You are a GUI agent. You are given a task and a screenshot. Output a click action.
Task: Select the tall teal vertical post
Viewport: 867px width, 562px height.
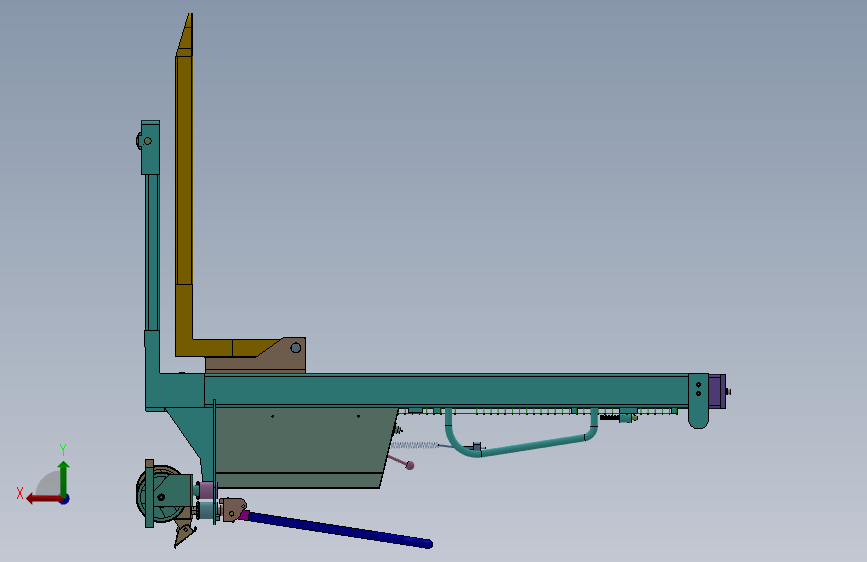152,252
